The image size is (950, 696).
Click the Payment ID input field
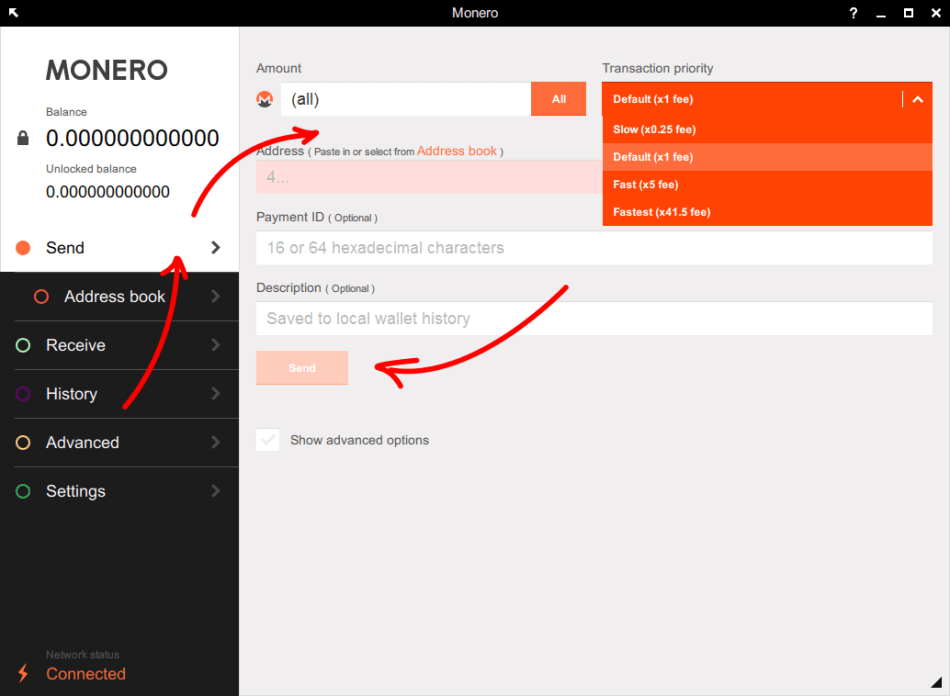594,248
